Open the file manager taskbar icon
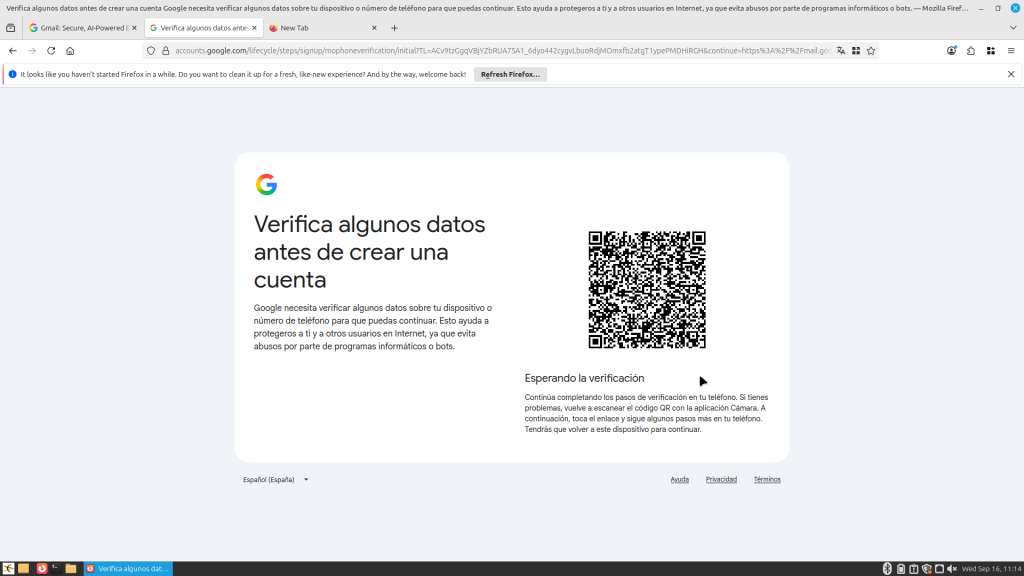Screen dimensions: 1024x576 coord(24,569)
